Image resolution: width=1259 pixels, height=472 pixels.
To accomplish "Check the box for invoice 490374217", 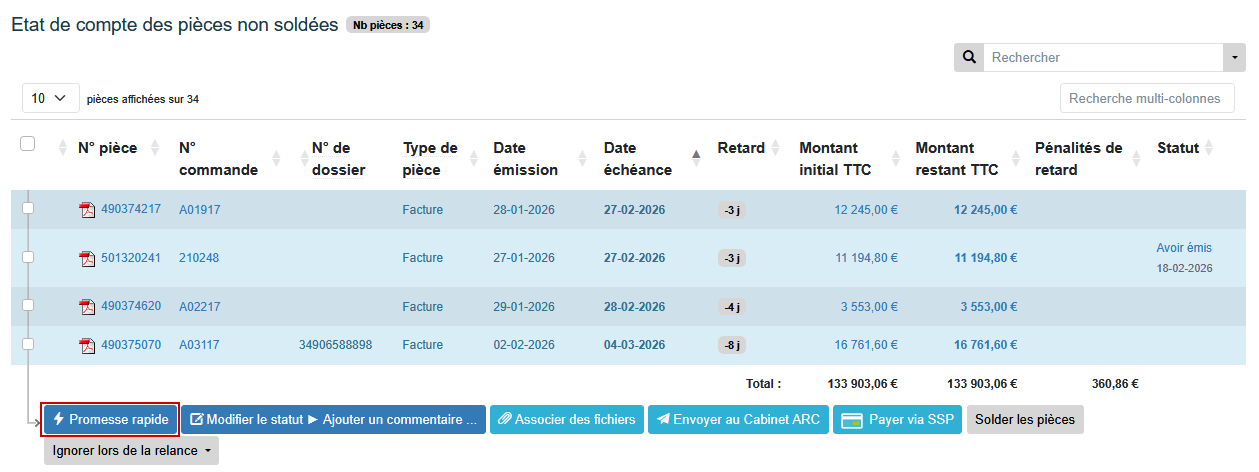I will pos(28,208).
